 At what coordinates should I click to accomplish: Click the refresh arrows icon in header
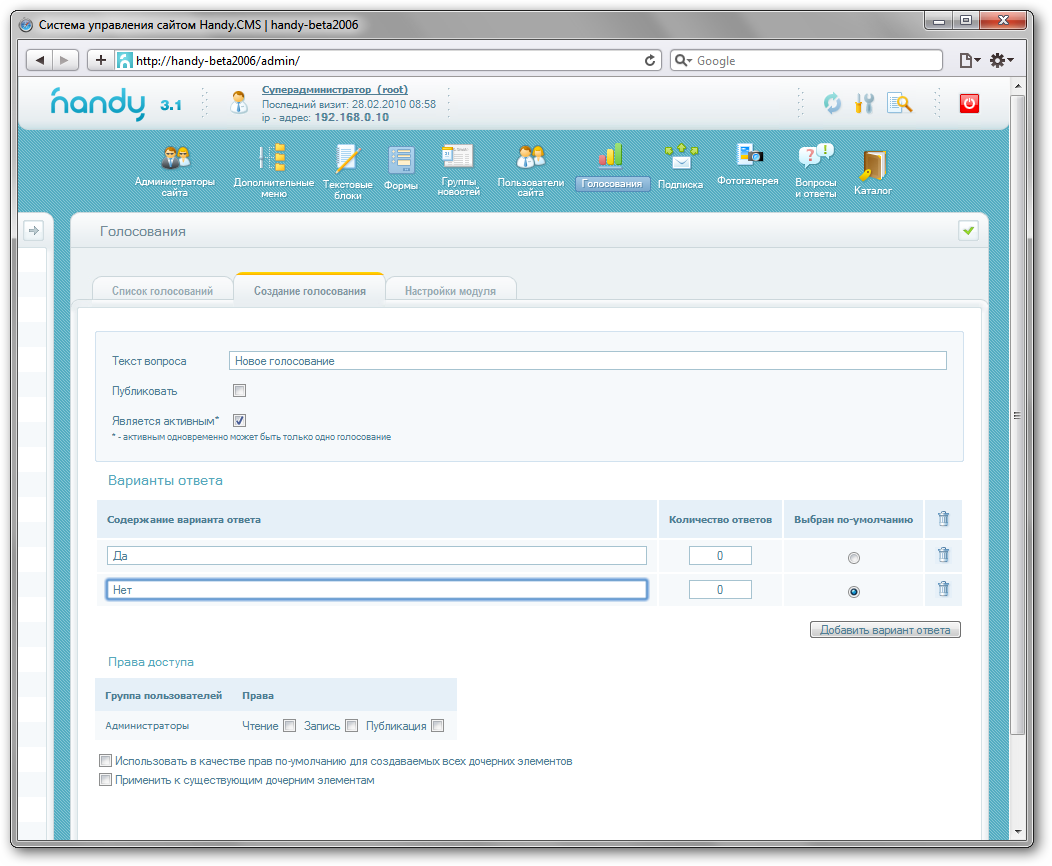832,102
